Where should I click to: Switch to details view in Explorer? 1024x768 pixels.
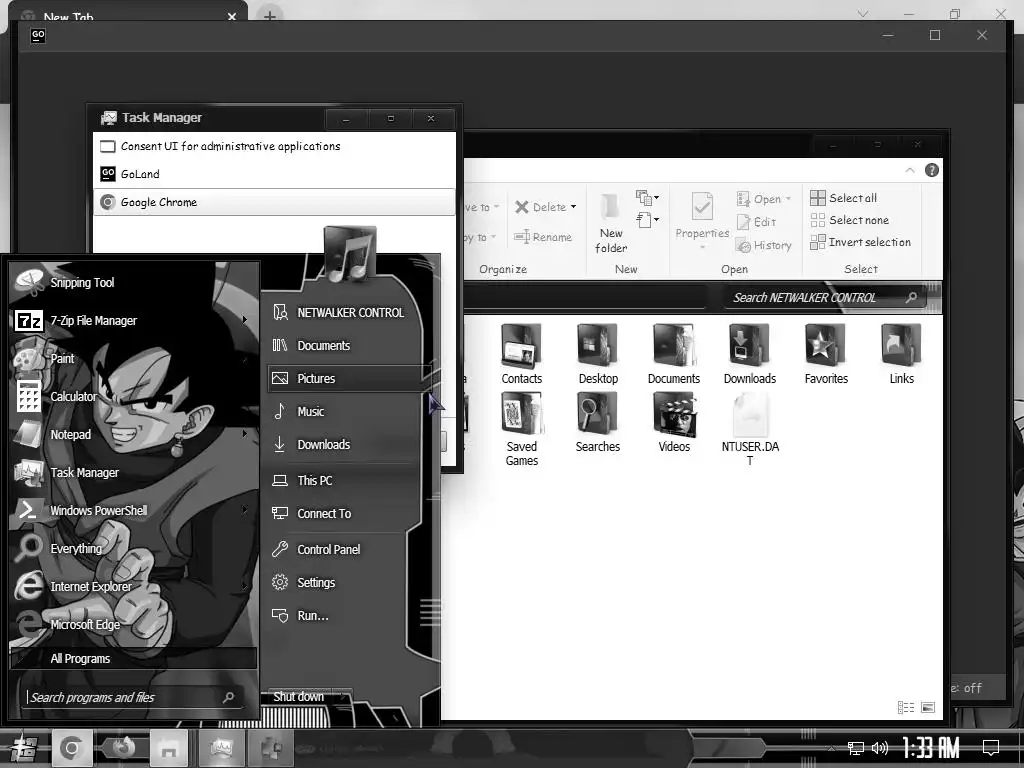pos(906,707)
